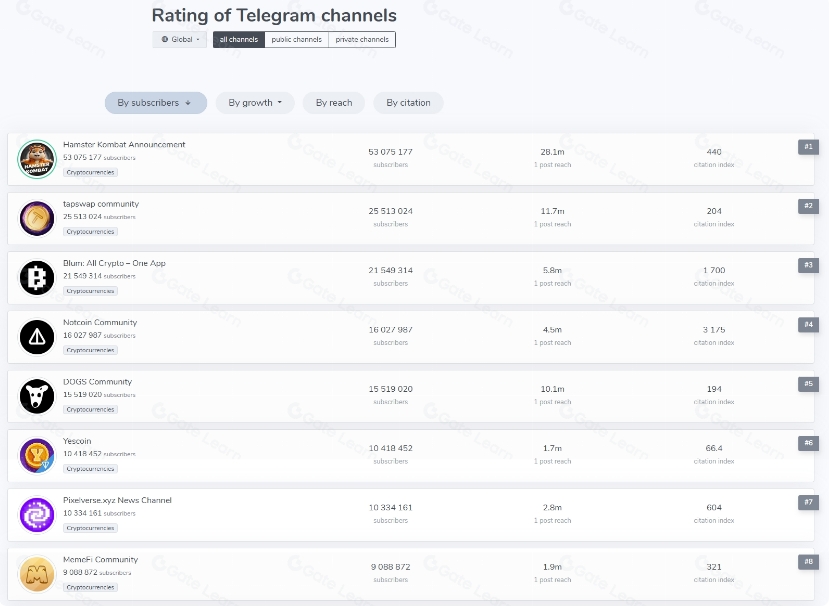Open Notcoin Community channel link
This screenshot has width=829, height=606.
(100, 322)
